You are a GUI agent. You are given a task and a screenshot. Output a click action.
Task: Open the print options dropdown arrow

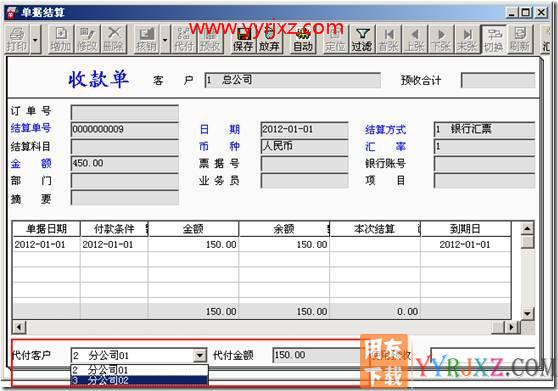tap(35, 39)
